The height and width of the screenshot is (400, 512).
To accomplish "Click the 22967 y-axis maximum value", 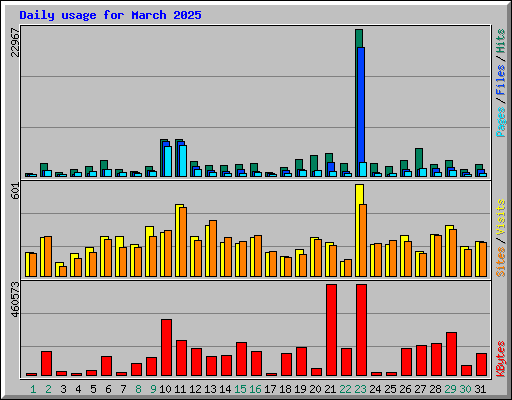I will [x=15, y=42].
